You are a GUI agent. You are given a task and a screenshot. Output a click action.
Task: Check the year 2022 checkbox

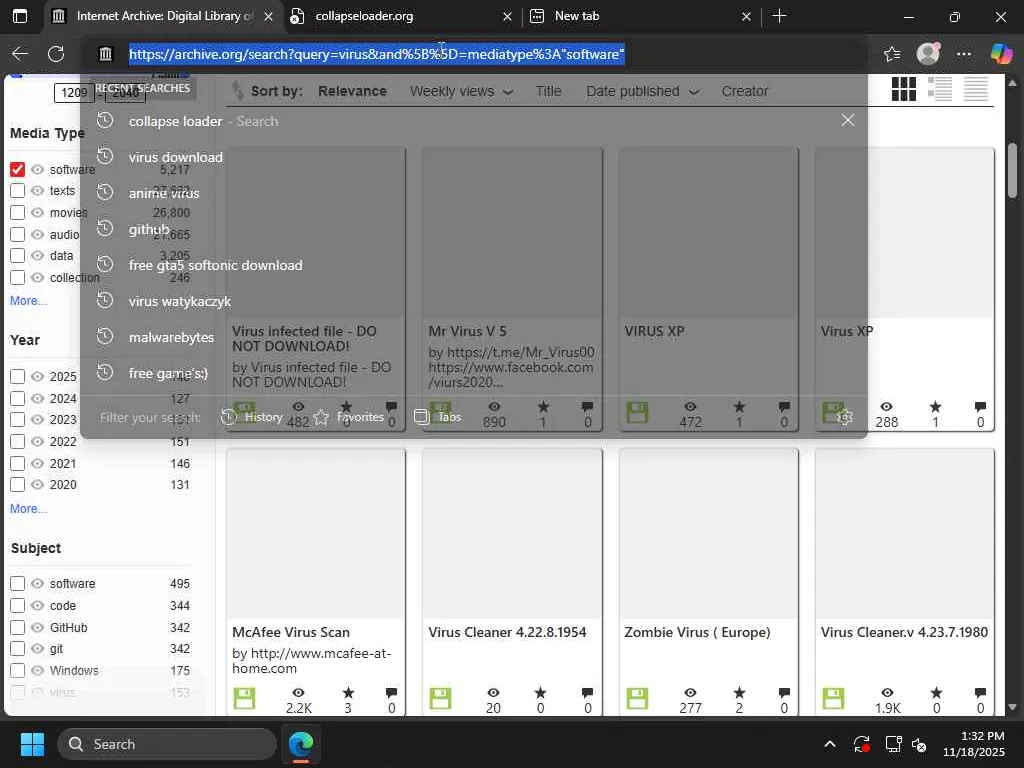click(18, 441)
